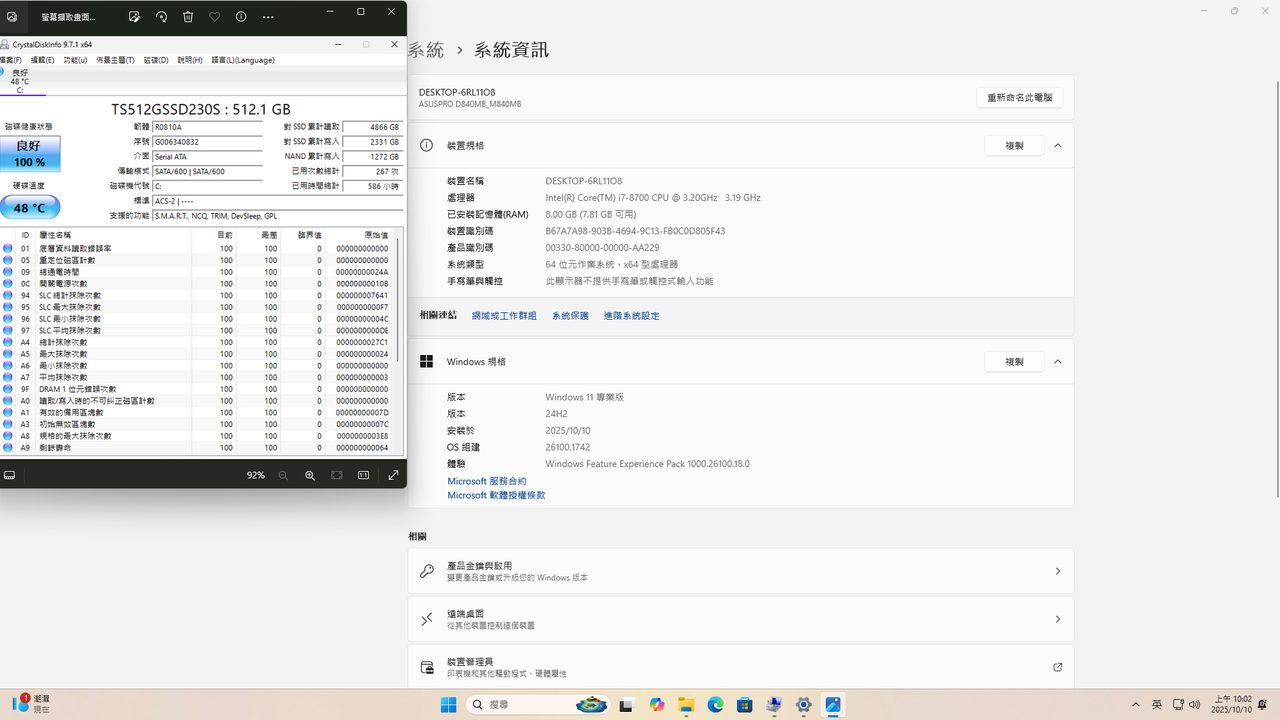Select SMART row 09 通電時間
This screenshot has width=1280, height=720.
coord(196,272)
